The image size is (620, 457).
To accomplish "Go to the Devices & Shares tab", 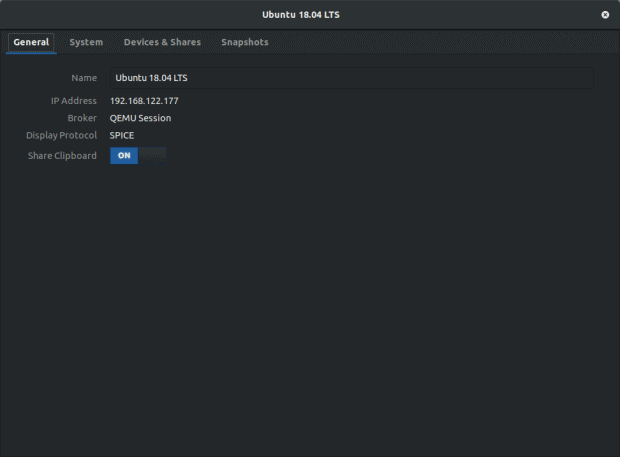I will 162,42.
